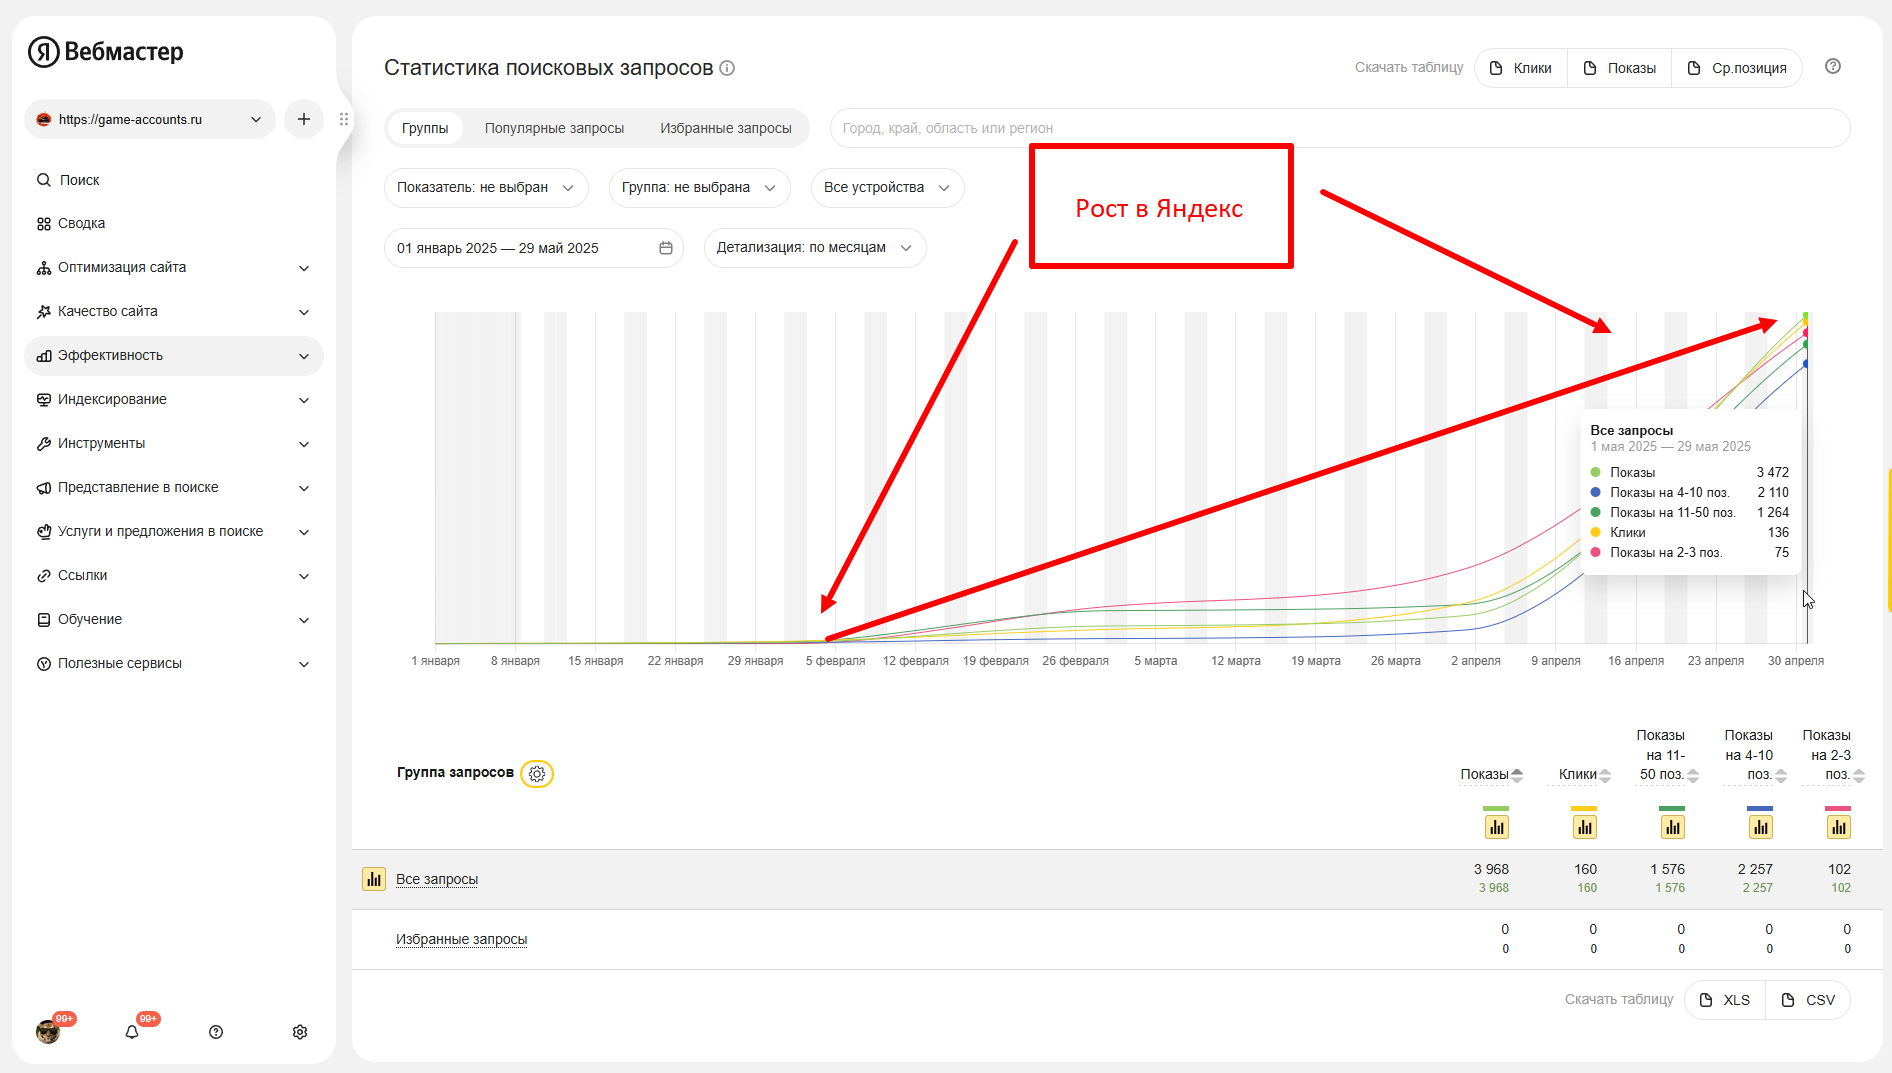Click the Индексирование icon
The width and height of the screenshot is (1892, 1073).
click(44, 400)
